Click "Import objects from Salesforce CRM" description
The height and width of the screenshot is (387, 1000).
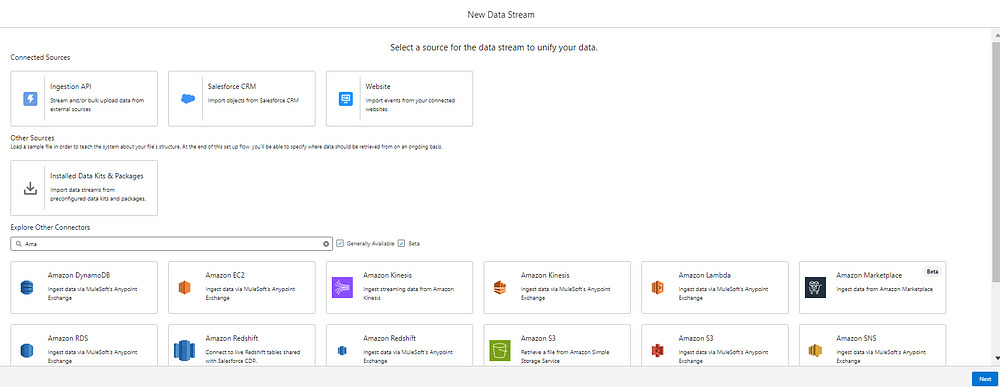253,100
